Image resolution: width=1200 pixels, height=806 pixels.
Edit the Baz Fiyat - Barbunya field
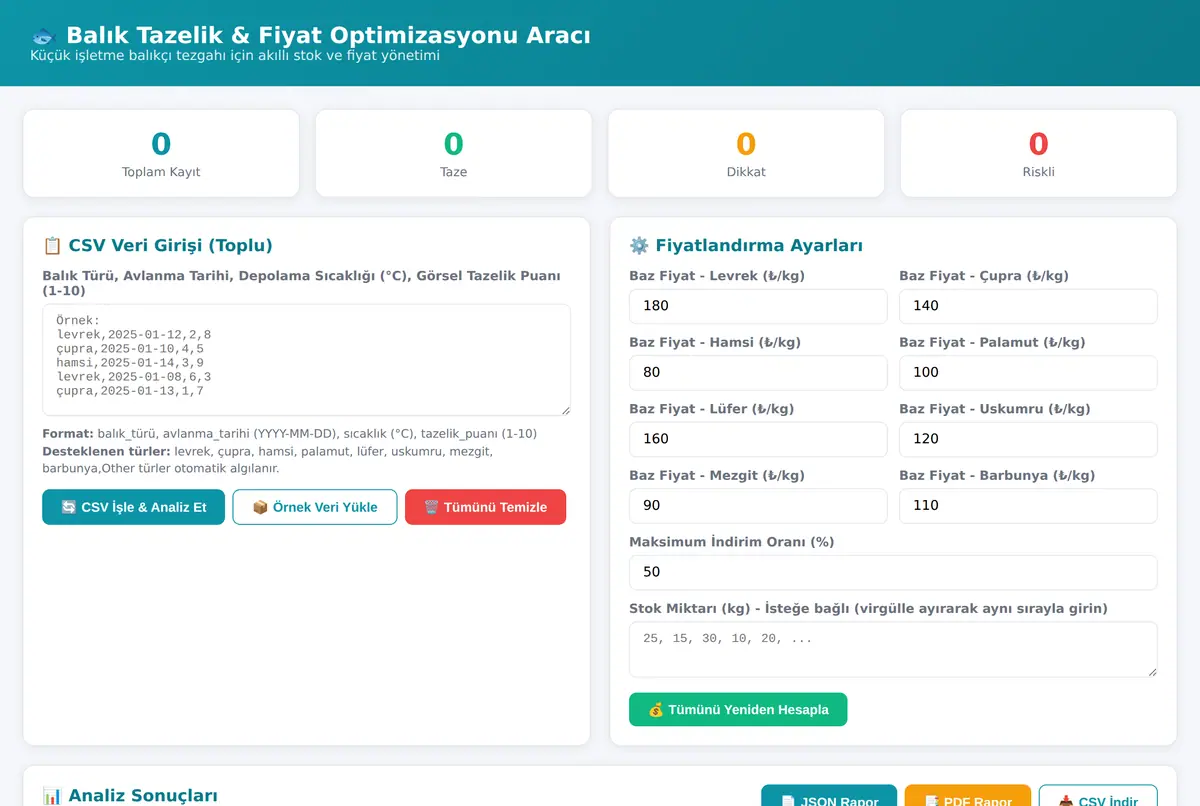[x=1028, y=506]
